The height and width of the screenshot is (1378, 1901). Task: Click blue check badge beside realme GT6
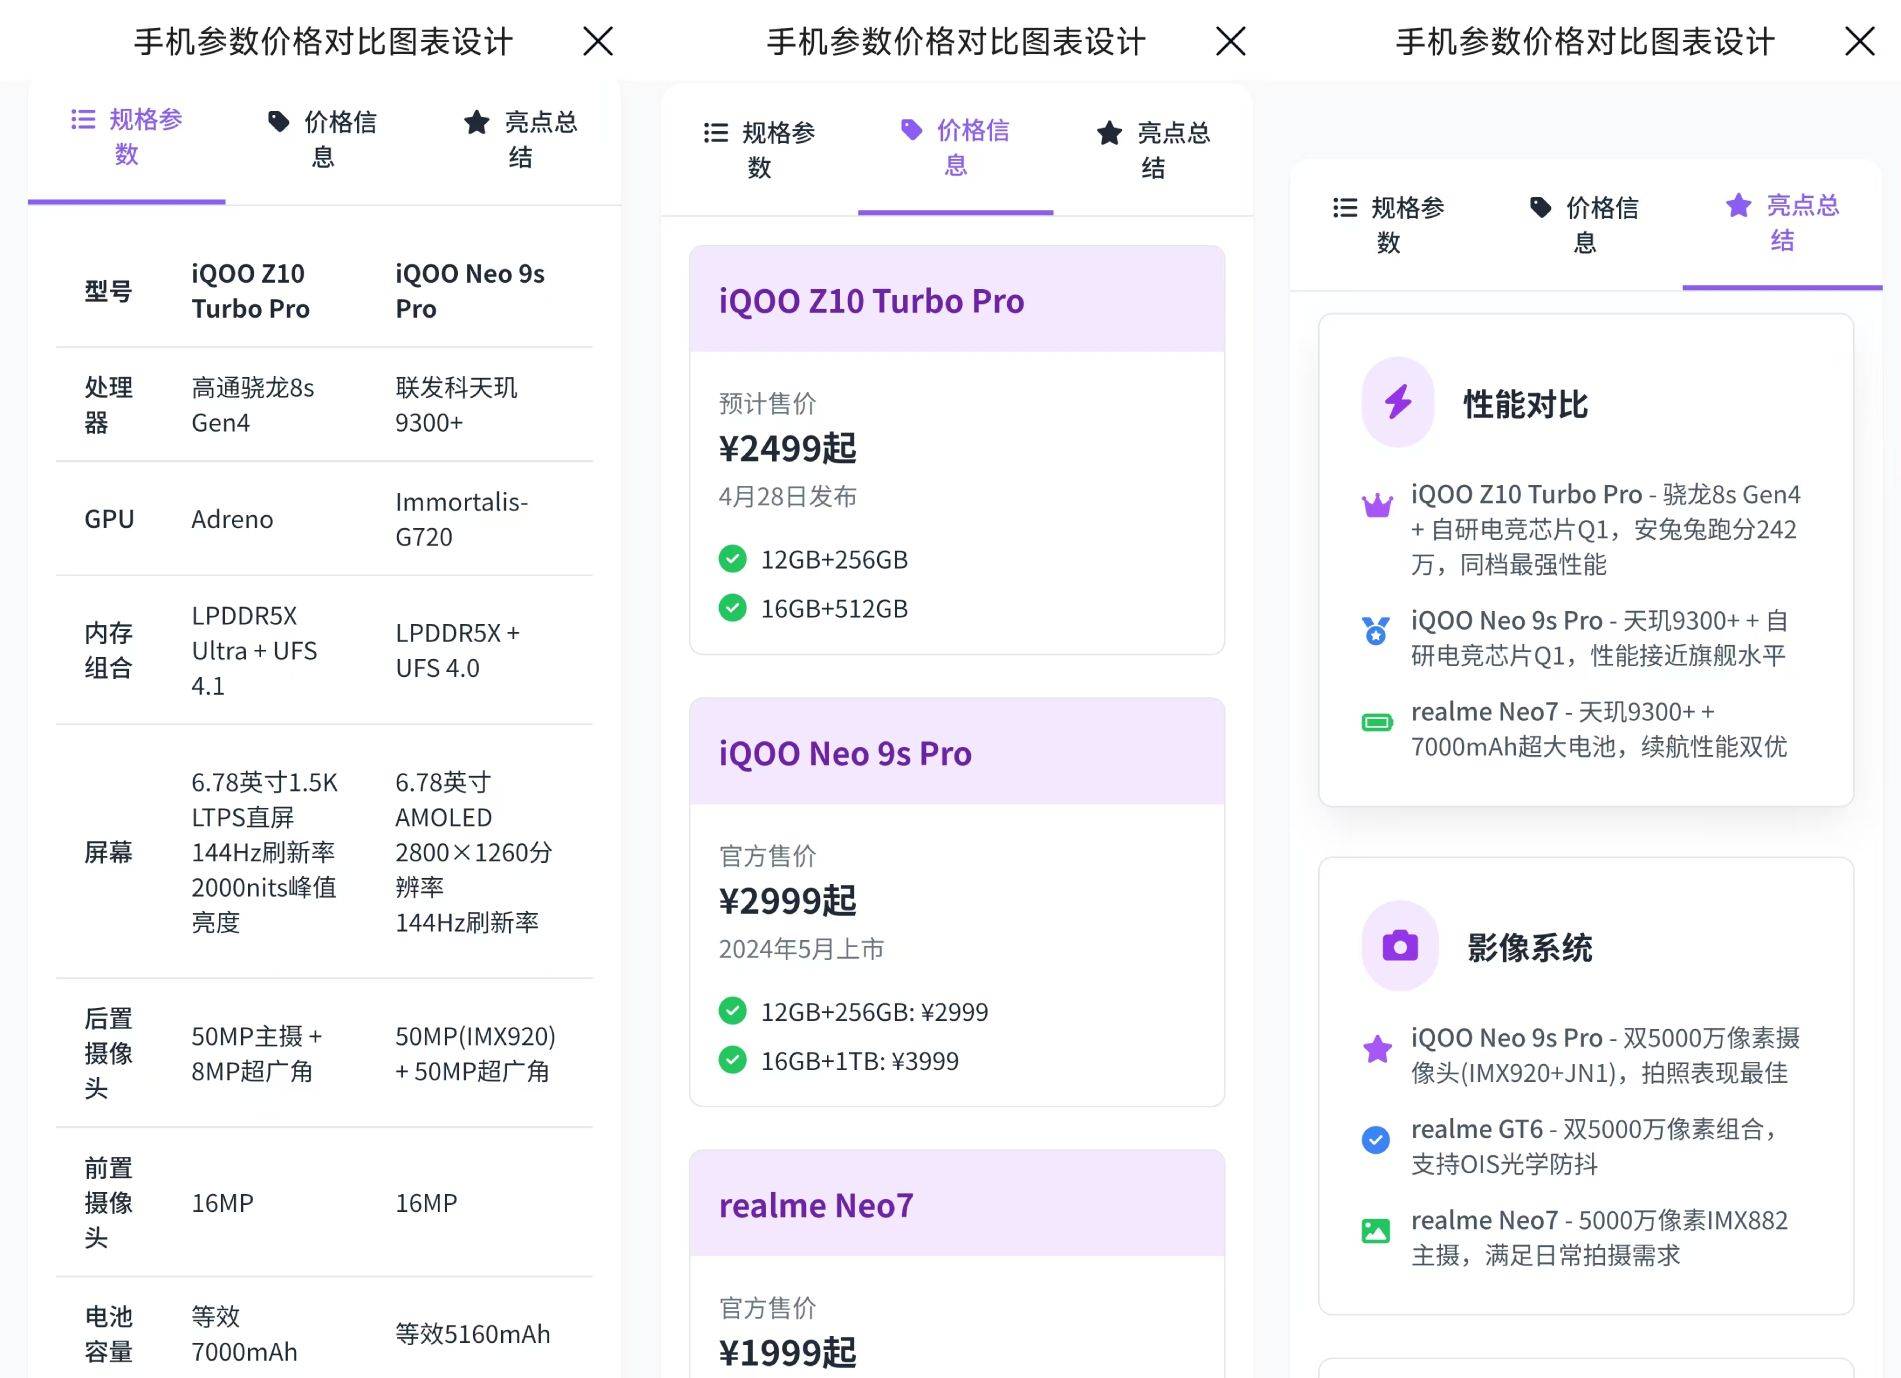1376,1139
